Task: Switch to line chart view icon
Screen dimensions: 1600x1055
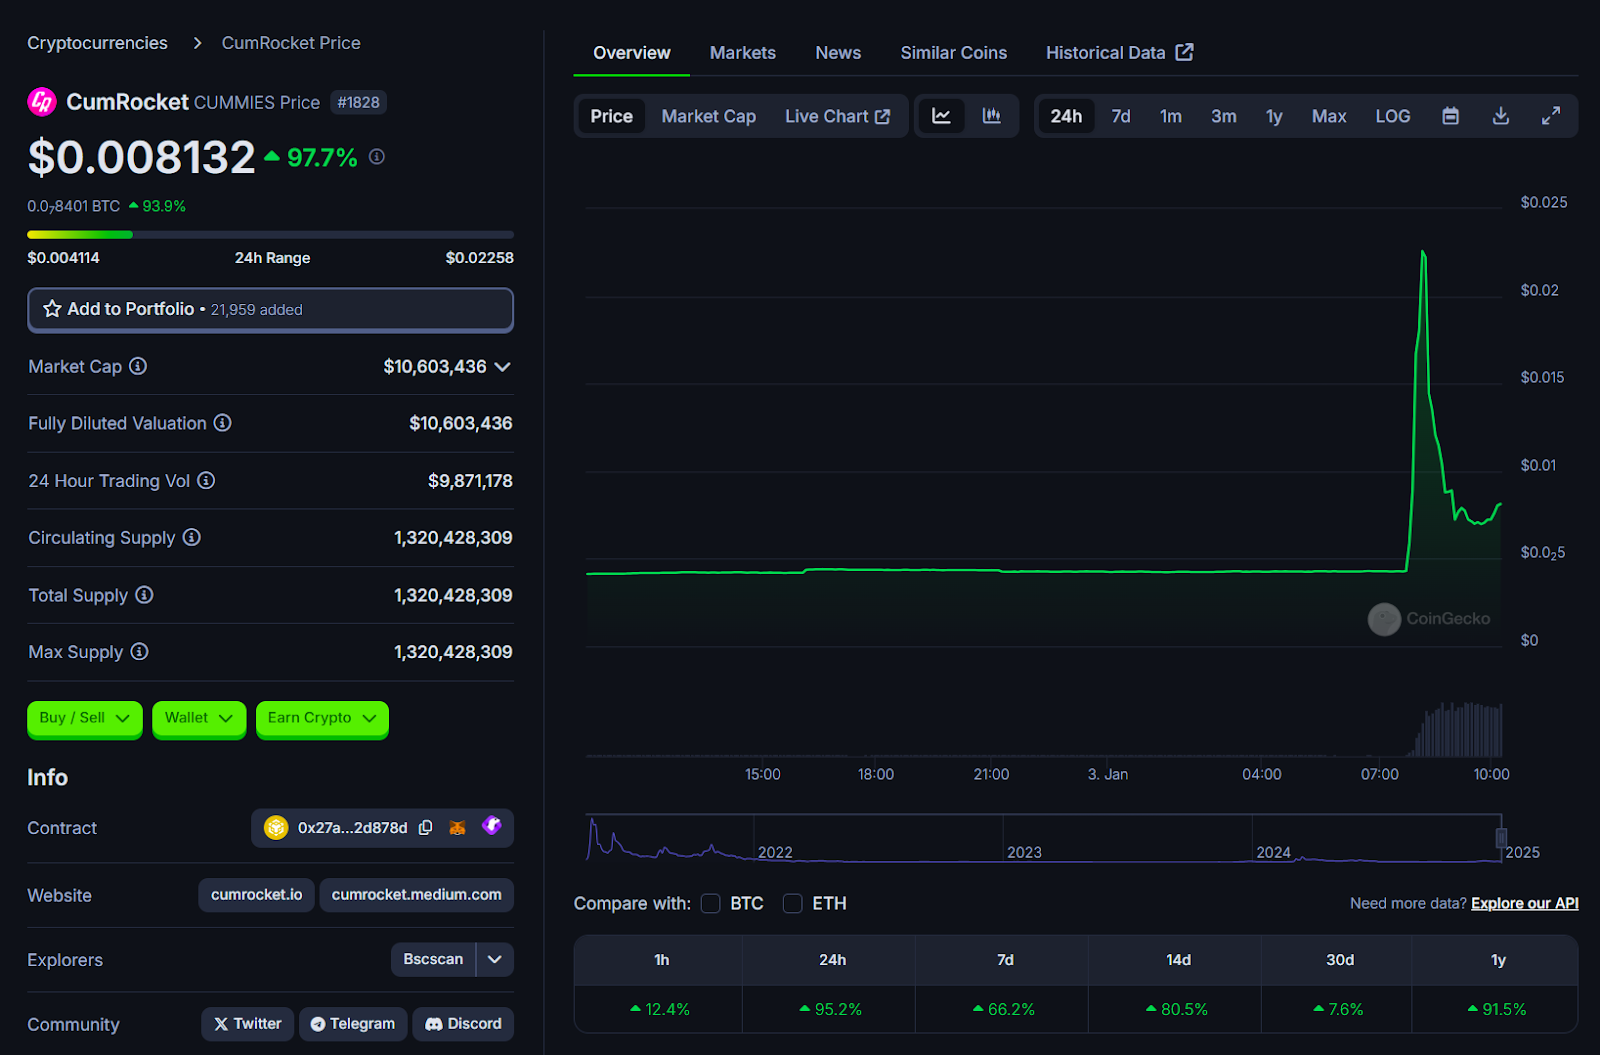Action: [941, 116]
